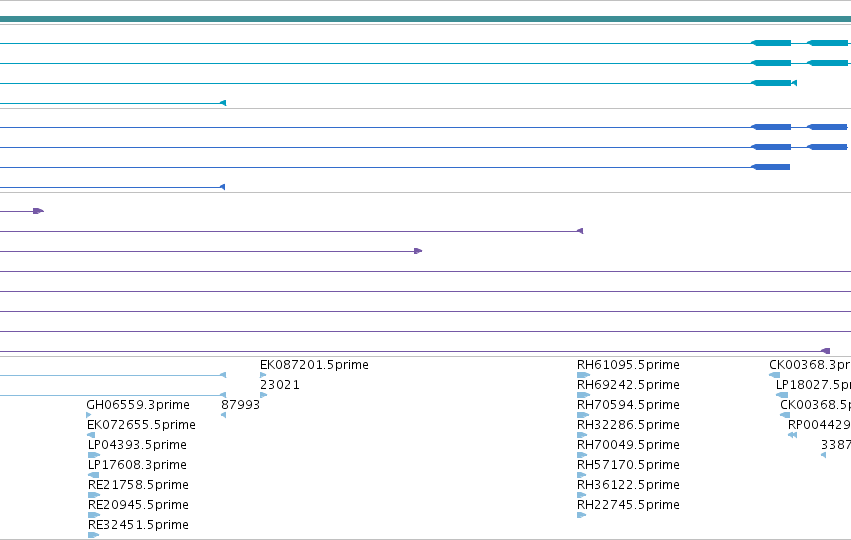Select the feature glyph beneath RE21758.5prime
This screenshot has height=540, width=851.
[94, 495]
